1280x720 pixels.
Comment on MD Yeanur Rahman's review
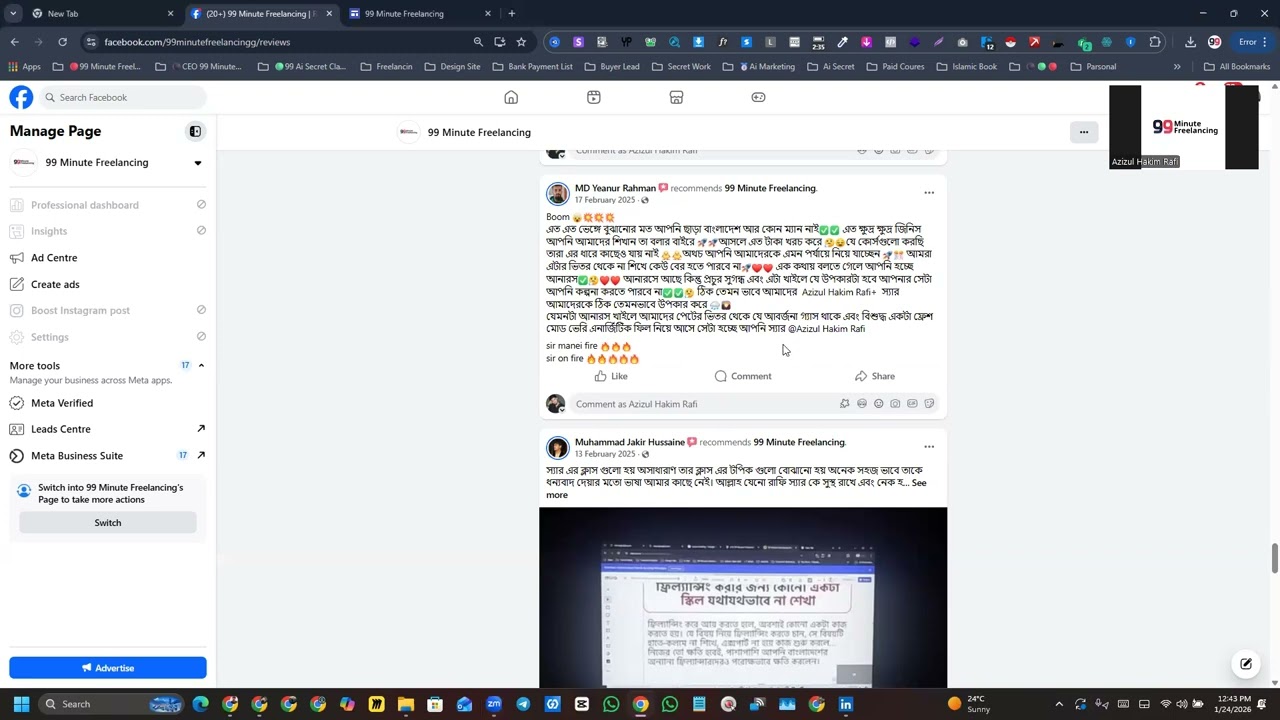743,376
